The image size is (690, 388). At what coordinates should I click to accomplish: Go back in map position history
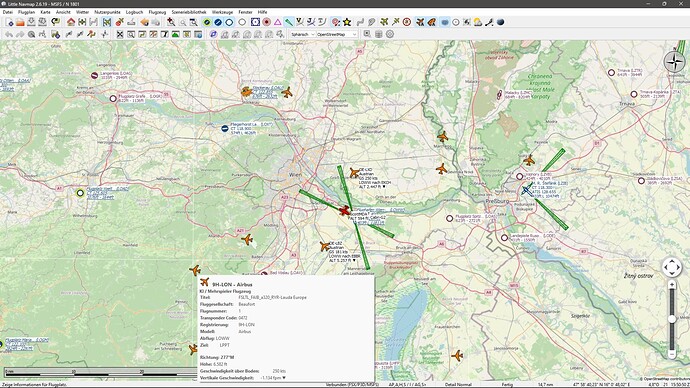(144, 22)
